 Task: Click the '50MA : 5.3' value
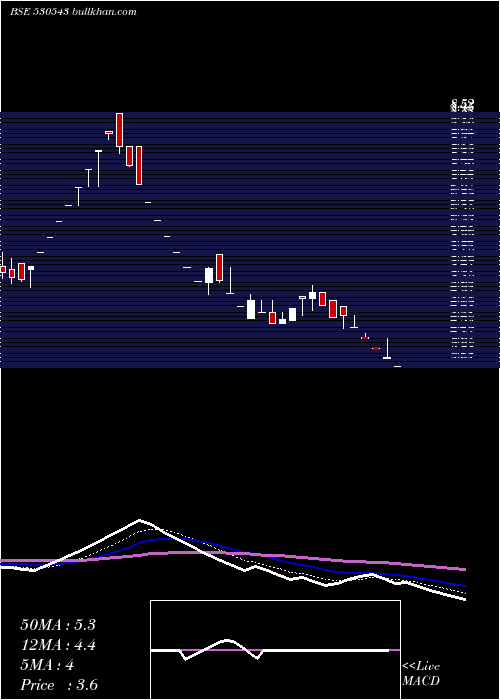[58, 625]
